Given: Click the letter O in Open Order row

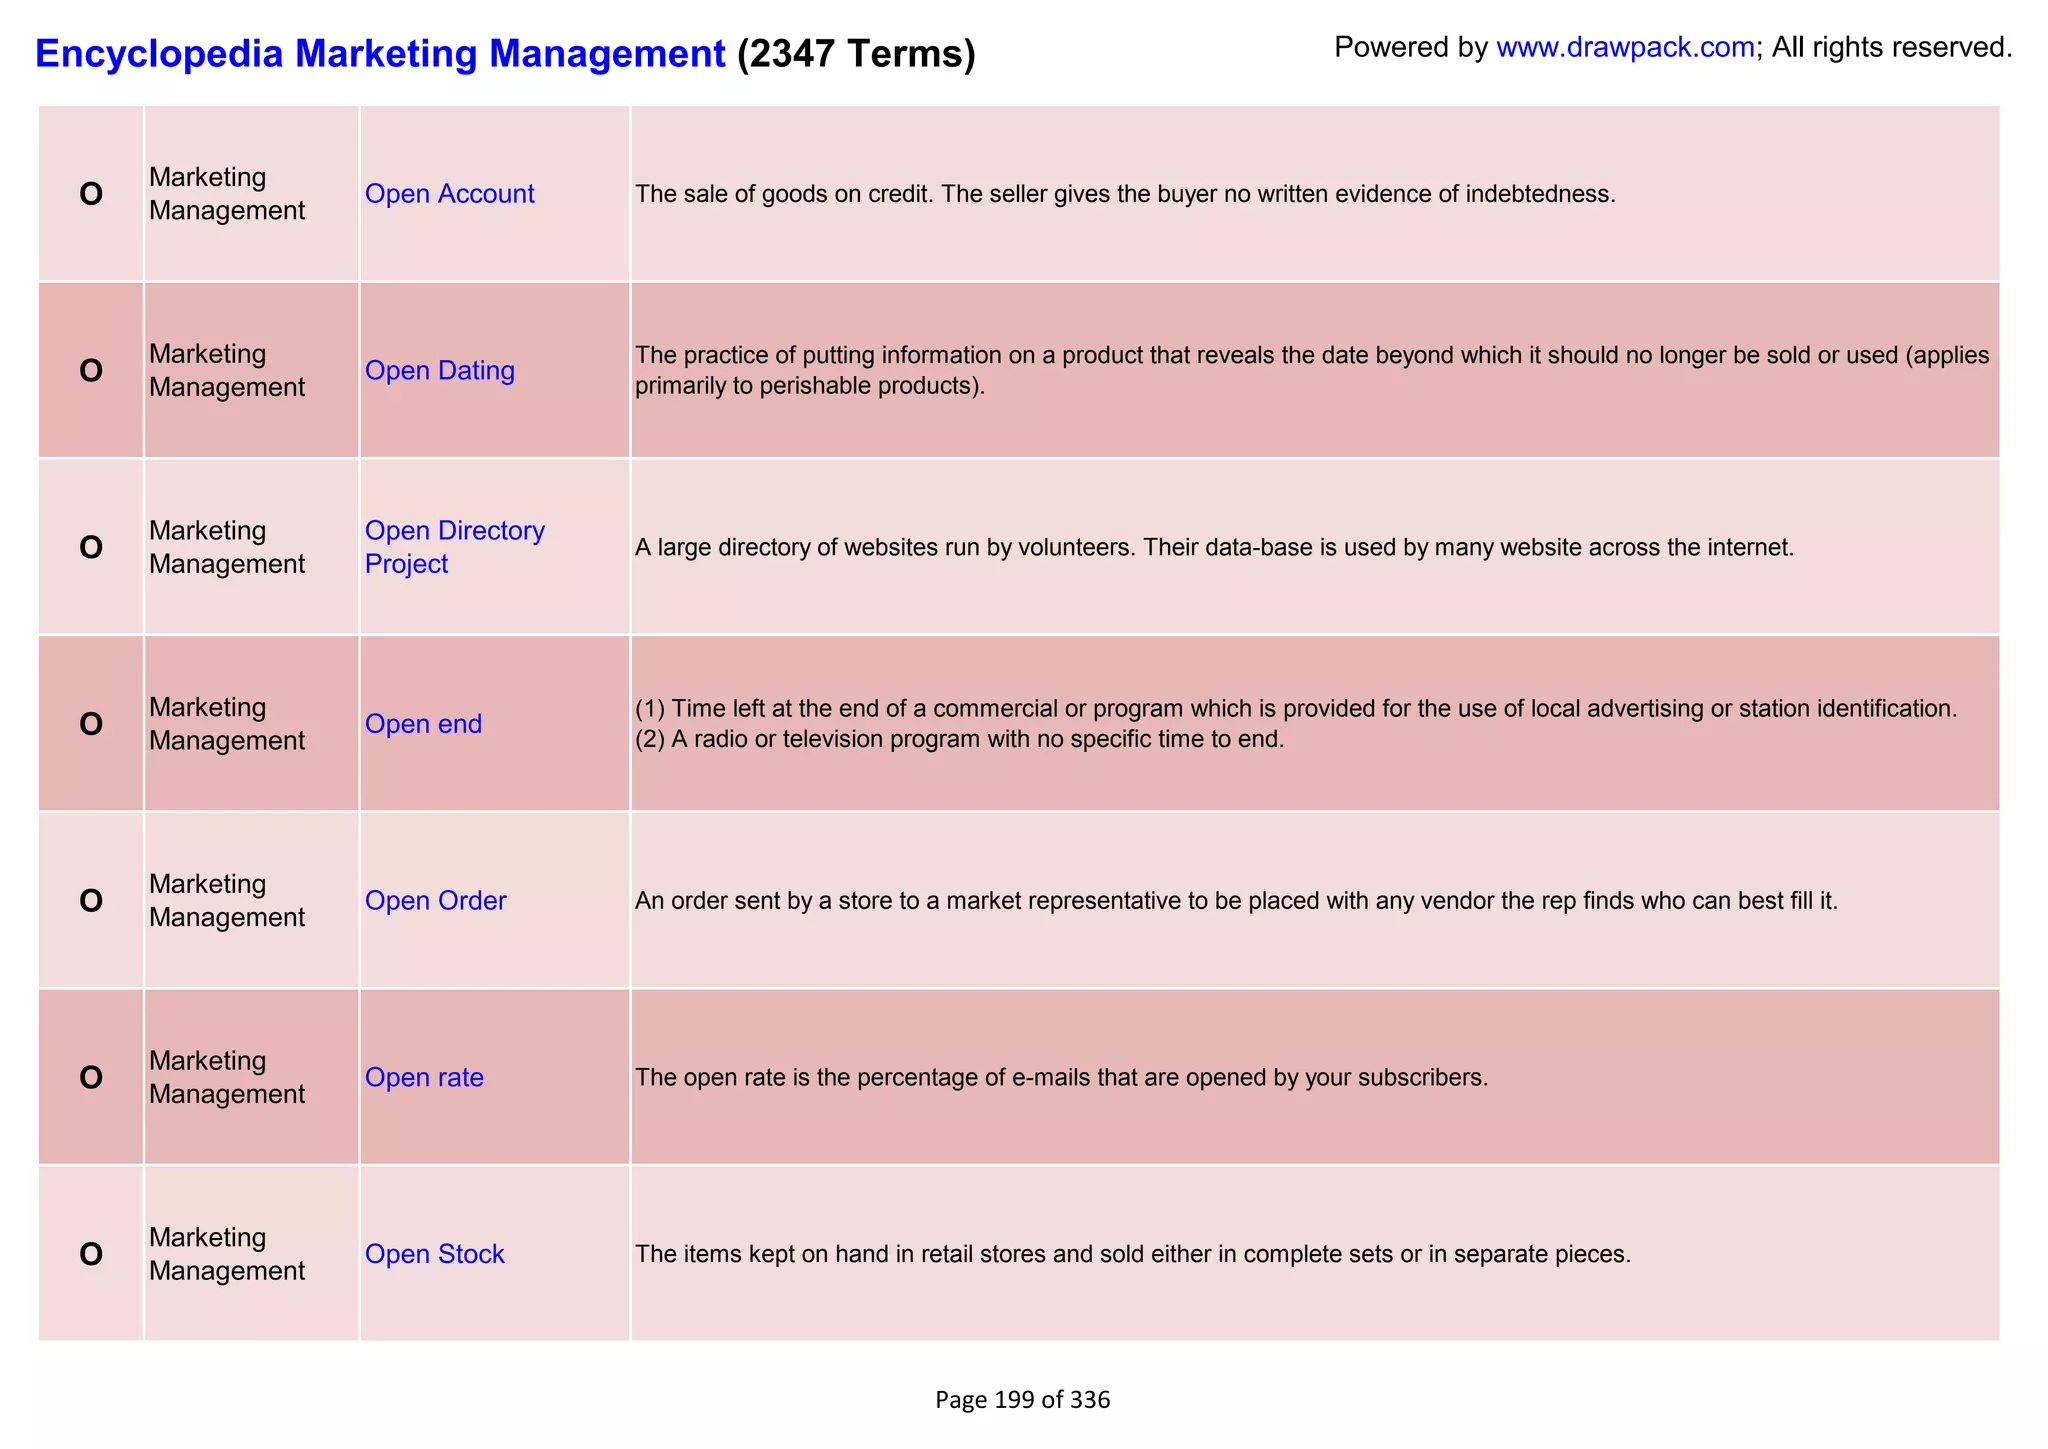Looking at the screenshot, I should coord(91,901).
